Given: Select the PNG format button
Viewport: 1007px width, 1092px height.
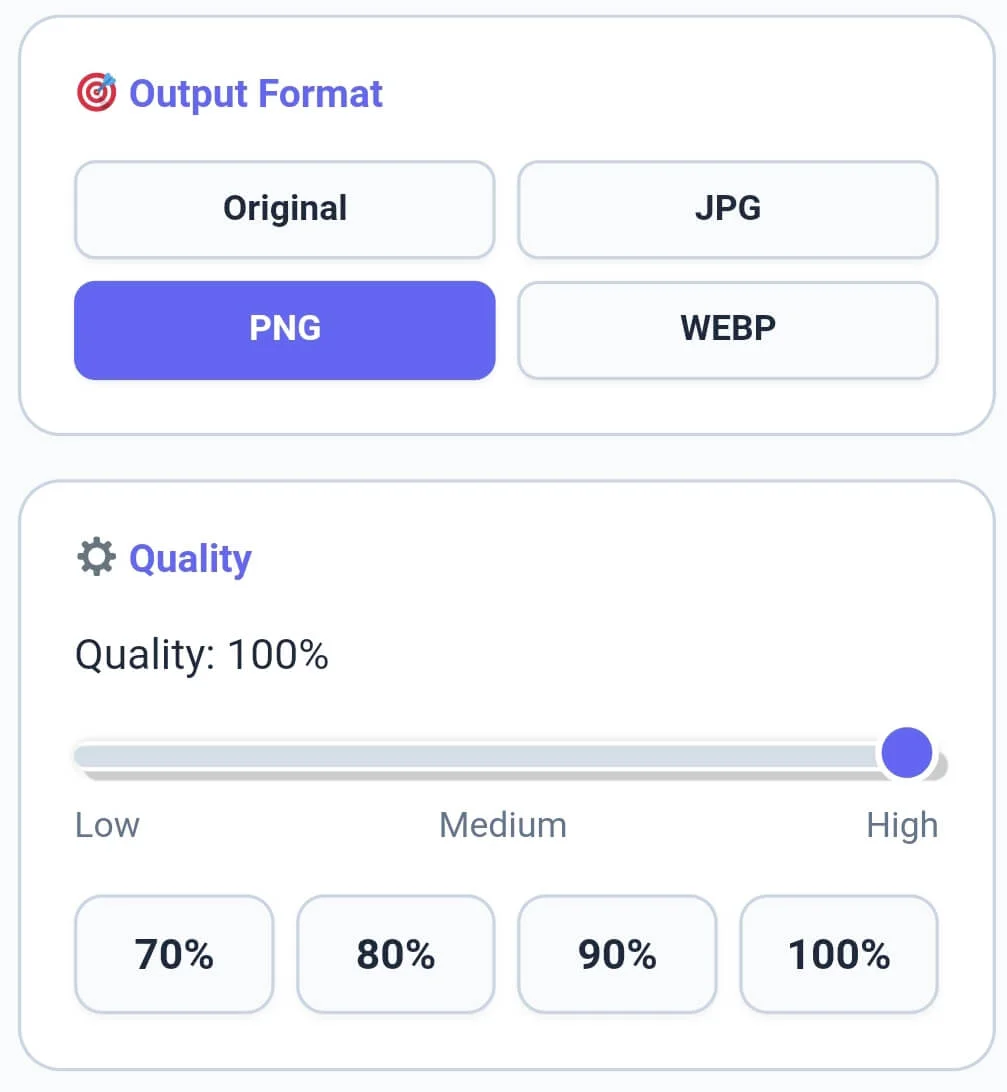Looking at the screenshot, I should (284, 330).
